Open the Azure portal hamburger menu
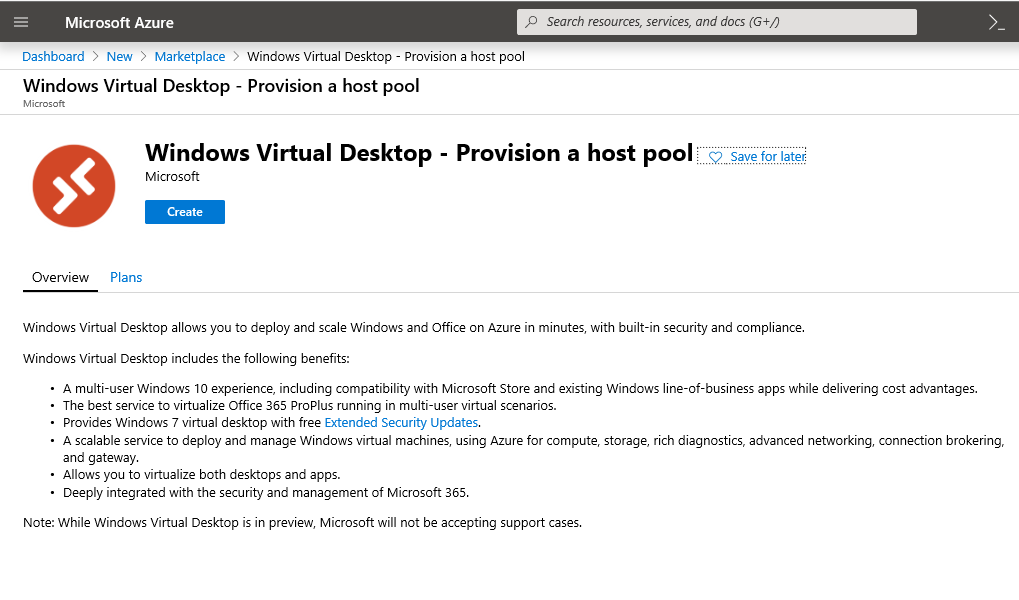Viewport: 1019px width, 600px height. 21,22
